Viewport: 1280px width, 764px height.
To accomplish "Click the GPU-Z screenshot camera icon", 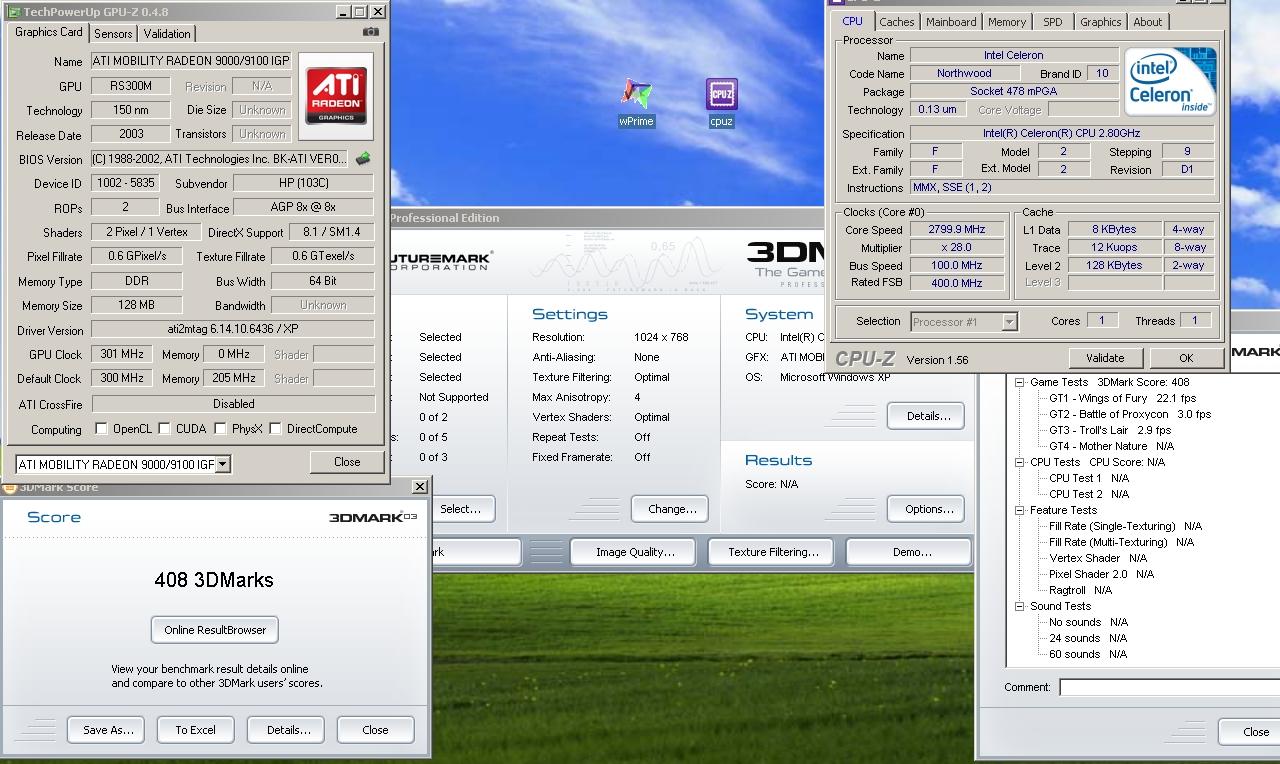I will pos(370,32).
